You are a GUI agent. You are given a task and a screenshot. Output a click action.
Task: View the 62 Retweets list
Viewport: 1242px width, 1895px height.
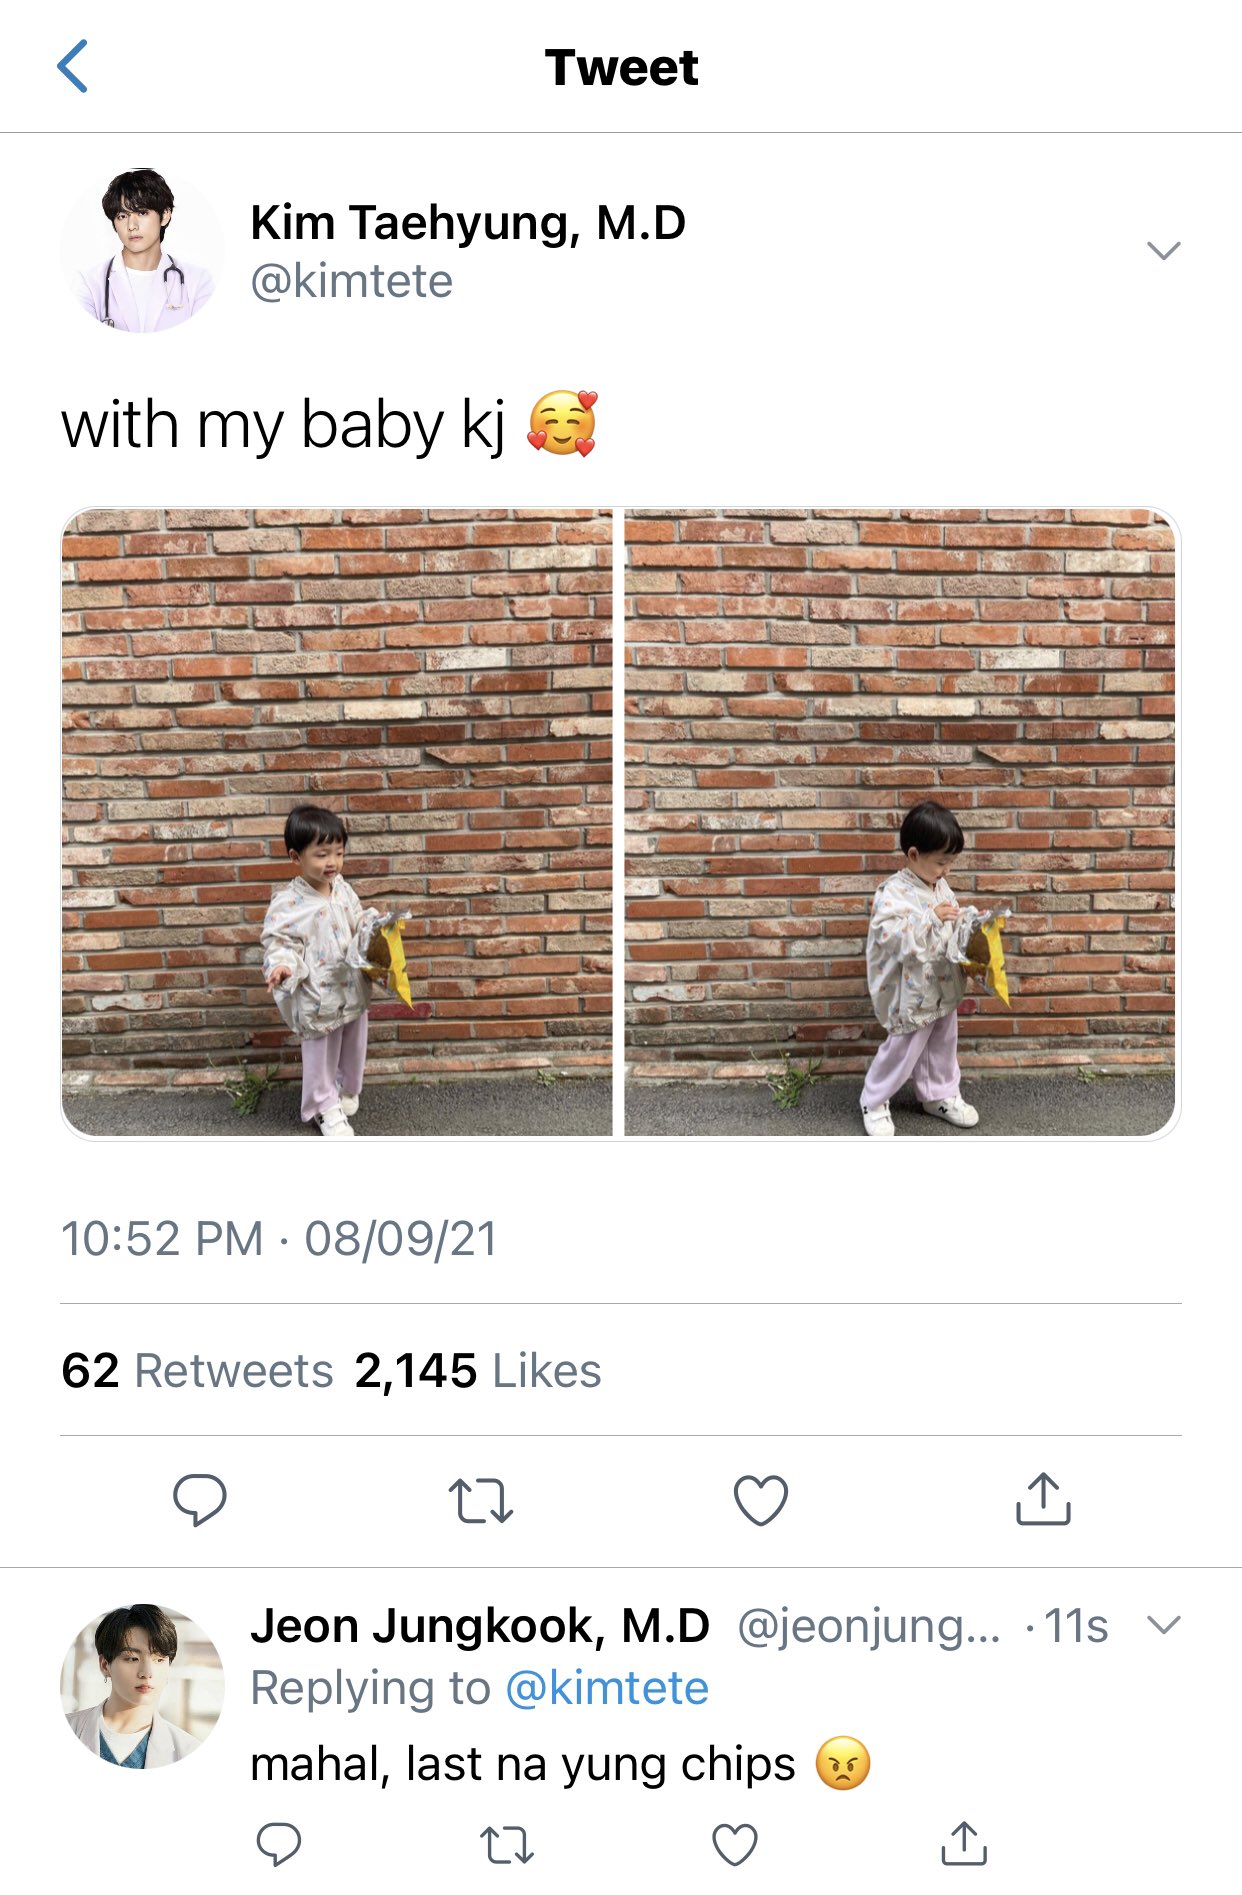[197, 1370]
